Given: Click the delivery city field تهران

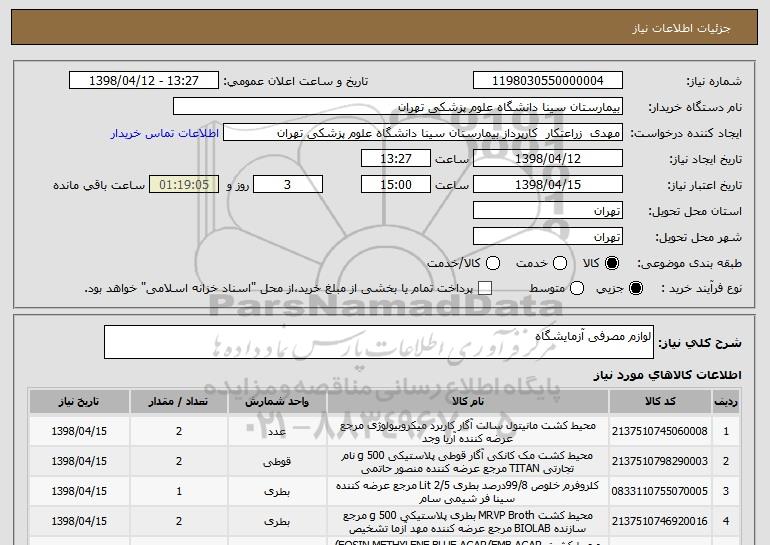Looking at the screenshot, I should click(x=548, y=237).
